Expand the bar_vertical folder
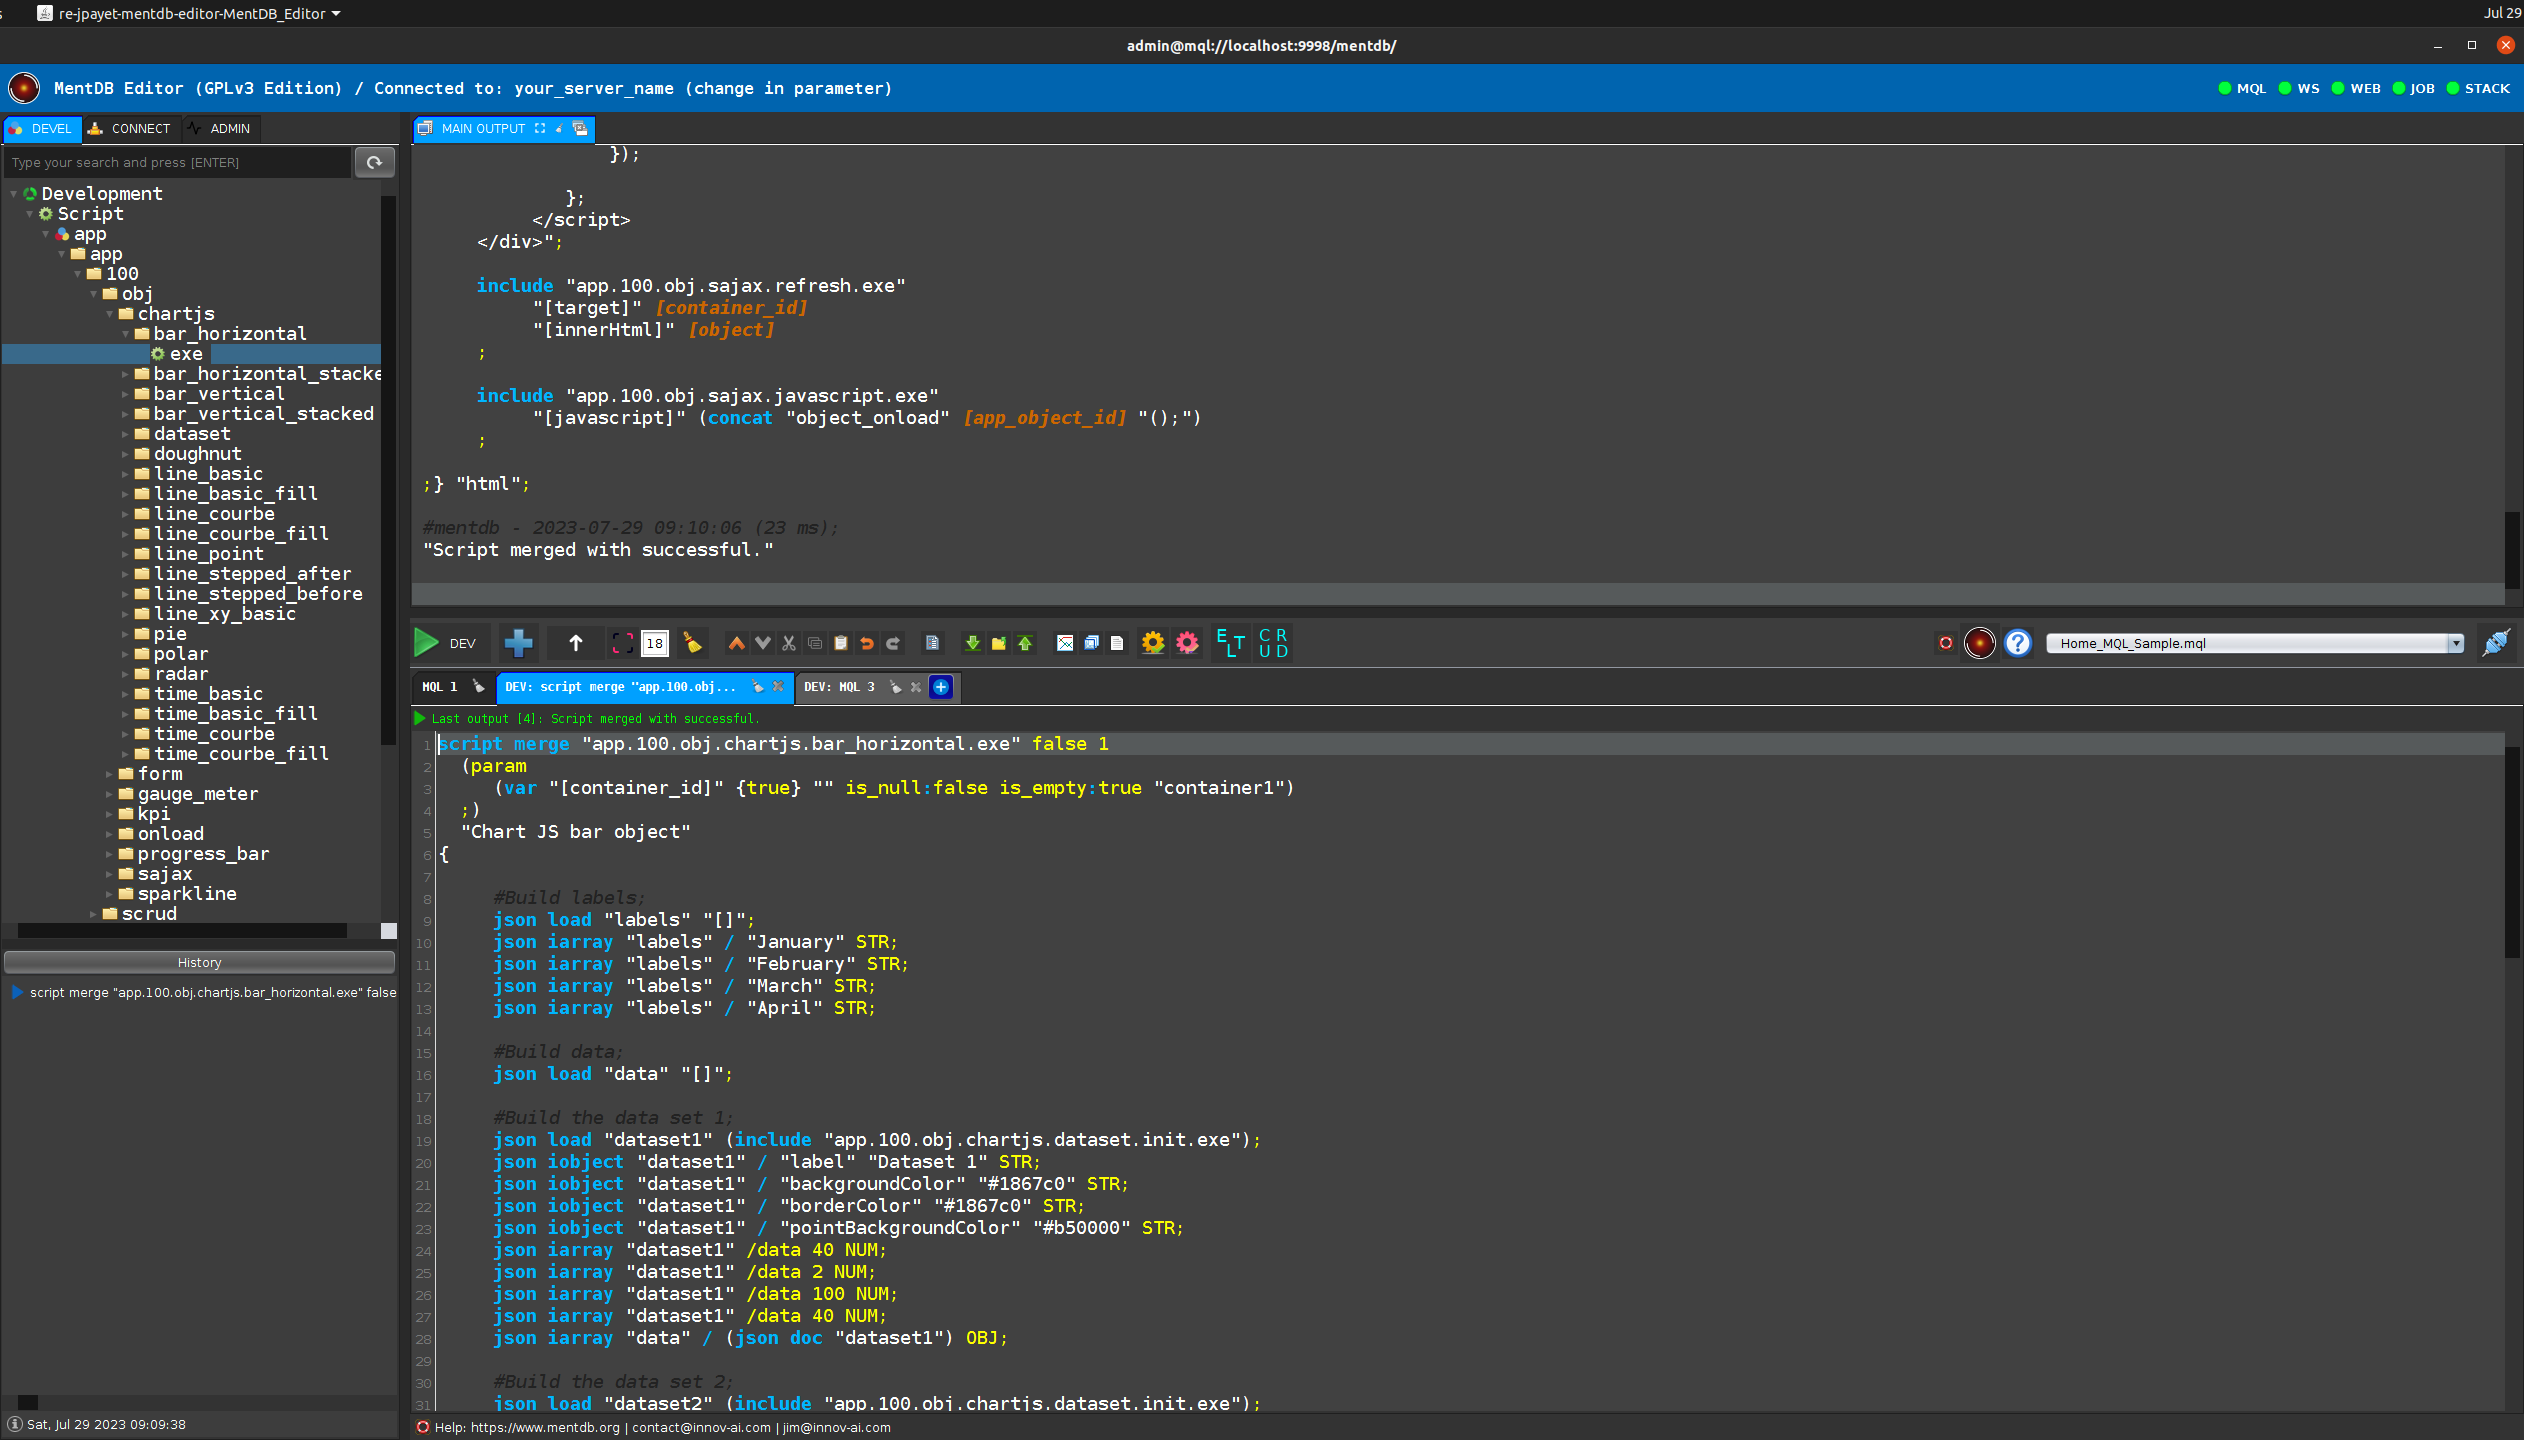 (125, 394)
